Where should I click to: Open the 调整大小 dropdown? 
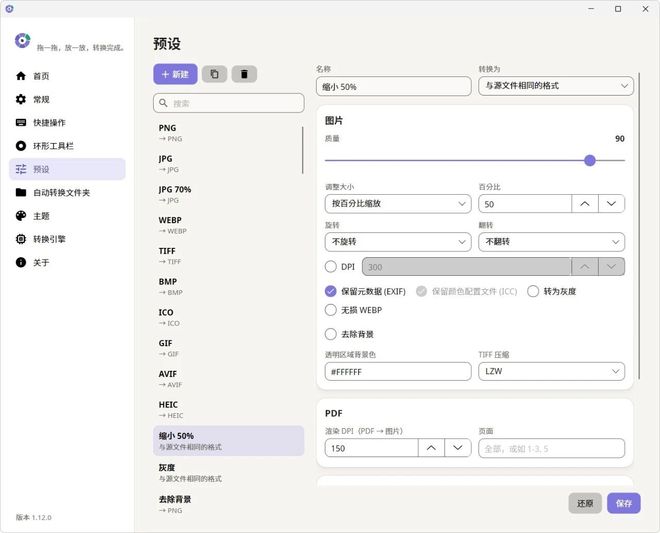[x=398, y=204]
